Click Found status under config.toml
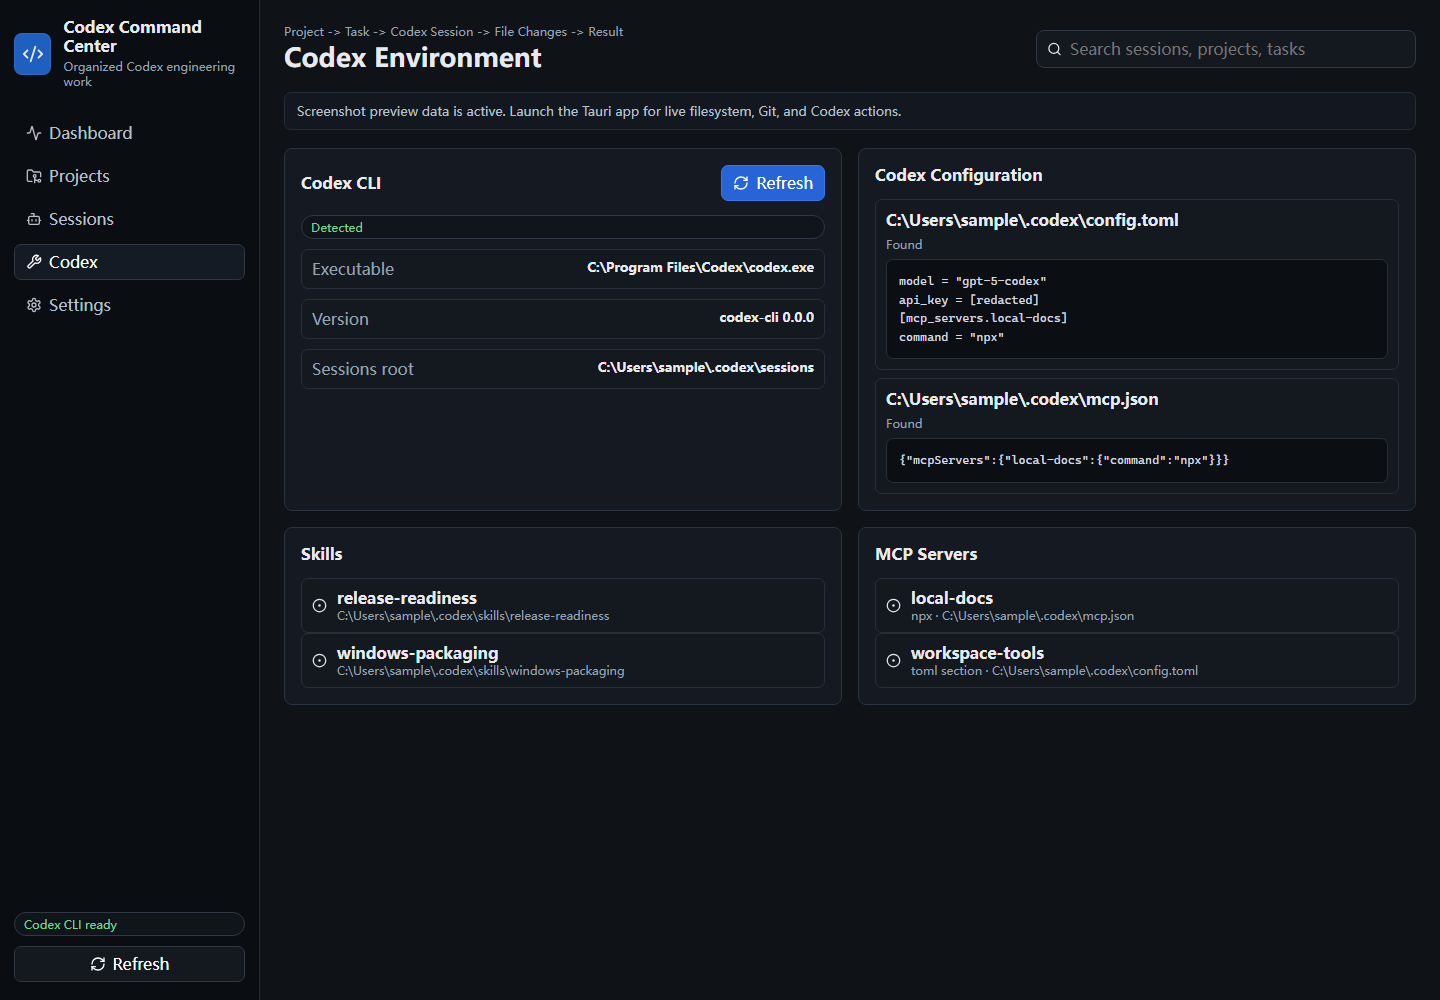This screenshot has height=1000, width=1440. click(x=904, y=245)
